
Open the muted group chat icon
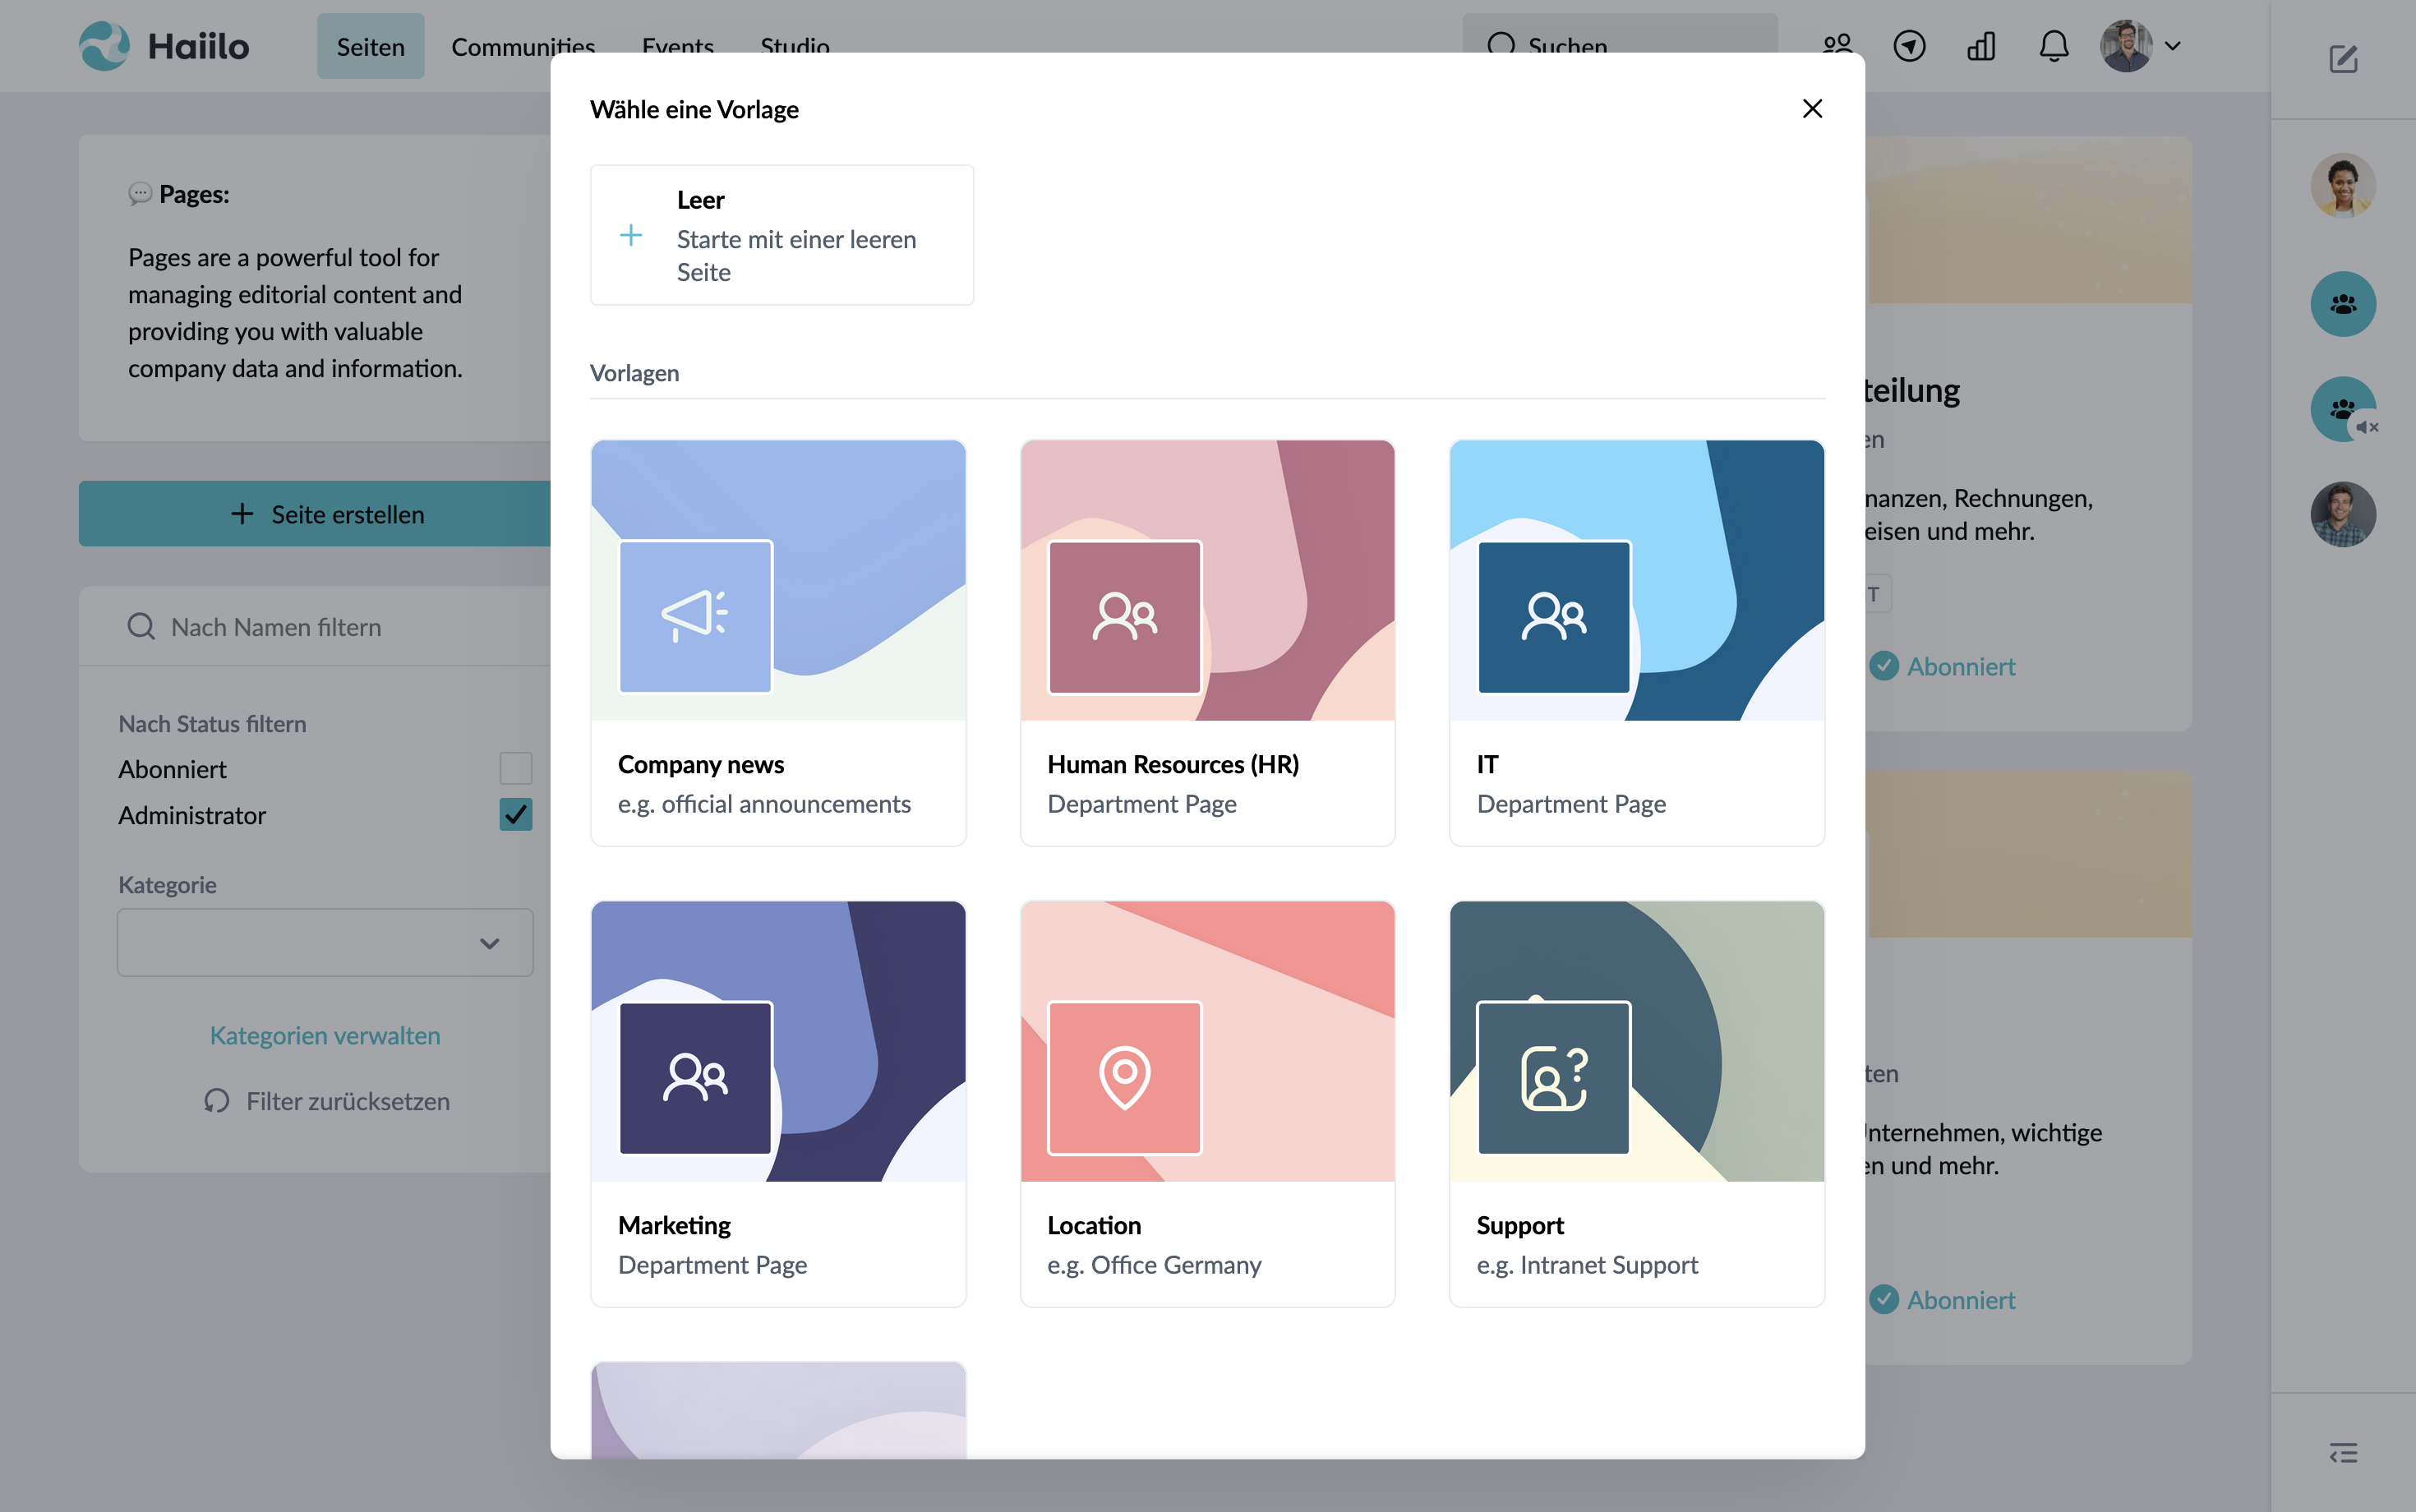point(2343,409)
